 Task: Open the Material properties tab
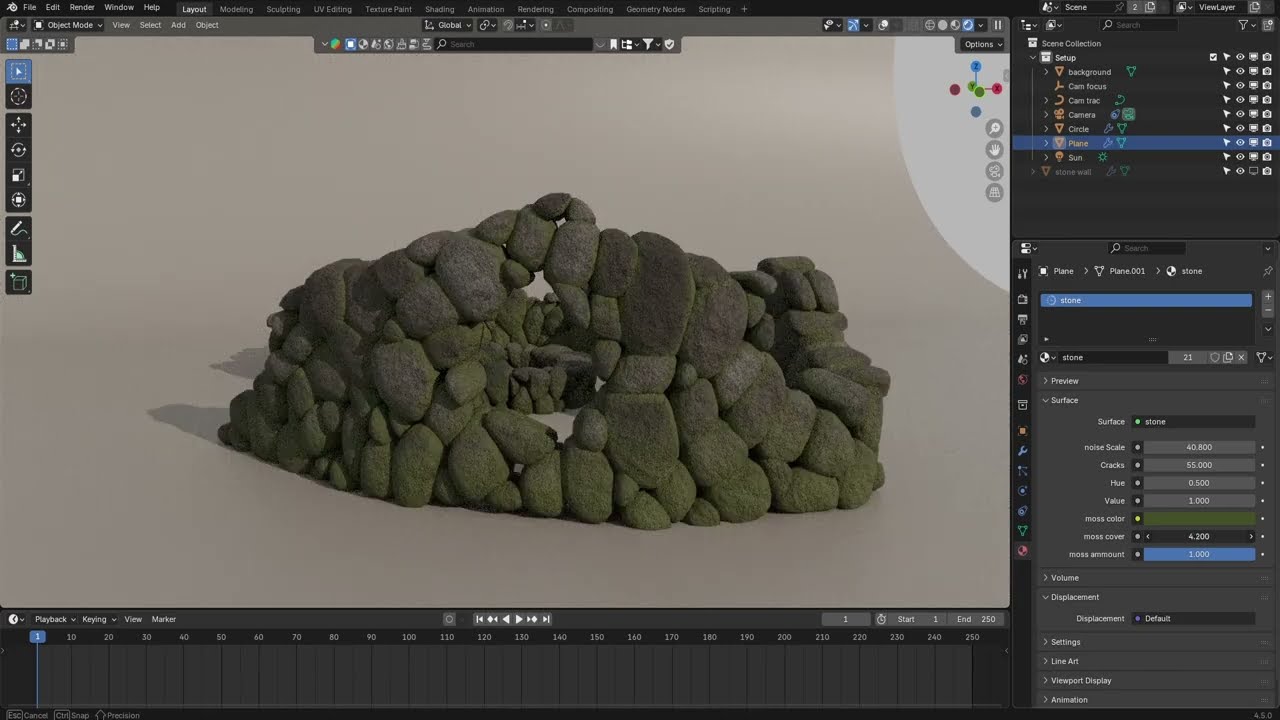(1022, 551)
